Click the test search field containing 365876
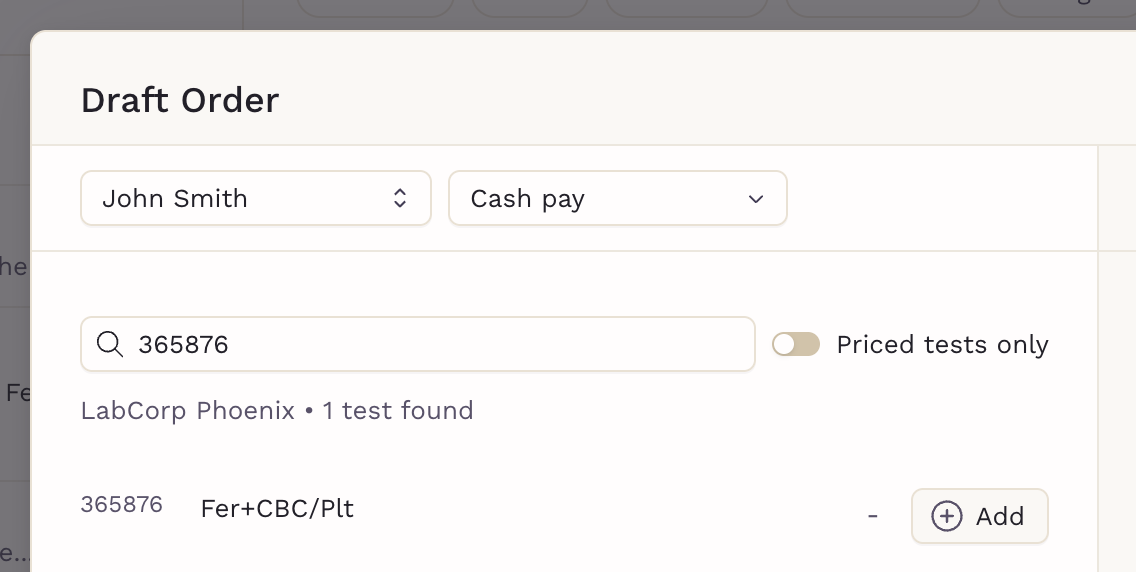Viewport: 1136px width, 572px height. point(418,344)
